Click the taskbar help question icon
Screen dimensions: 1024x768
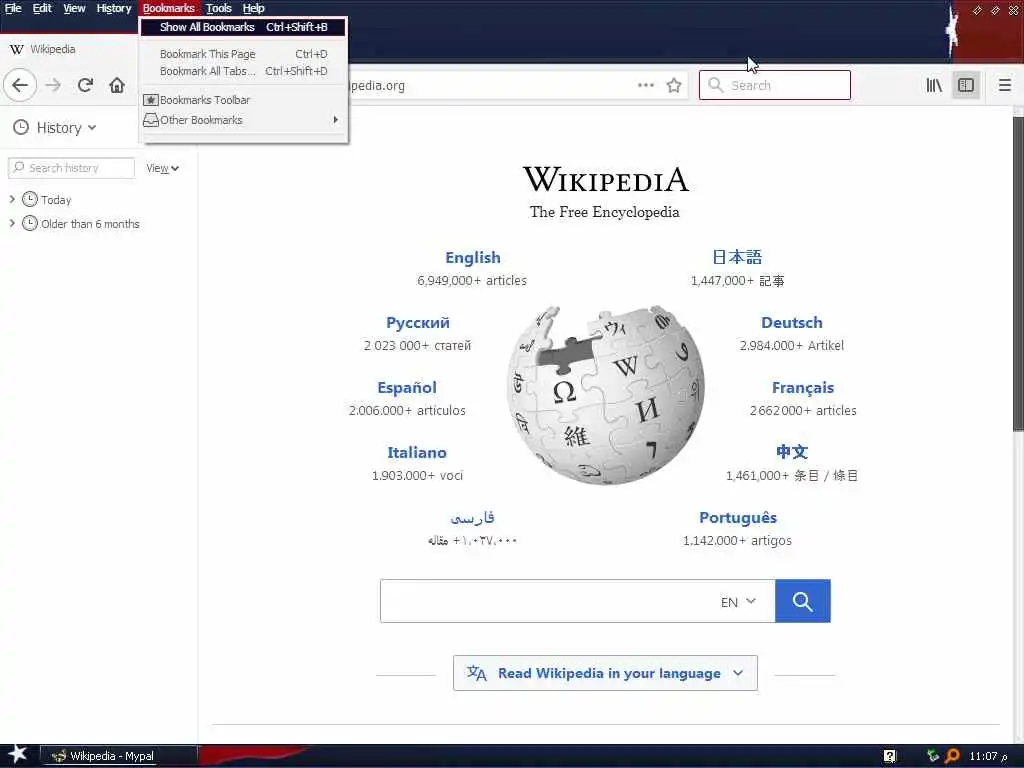pyautogui.click(x=890, y=756)
